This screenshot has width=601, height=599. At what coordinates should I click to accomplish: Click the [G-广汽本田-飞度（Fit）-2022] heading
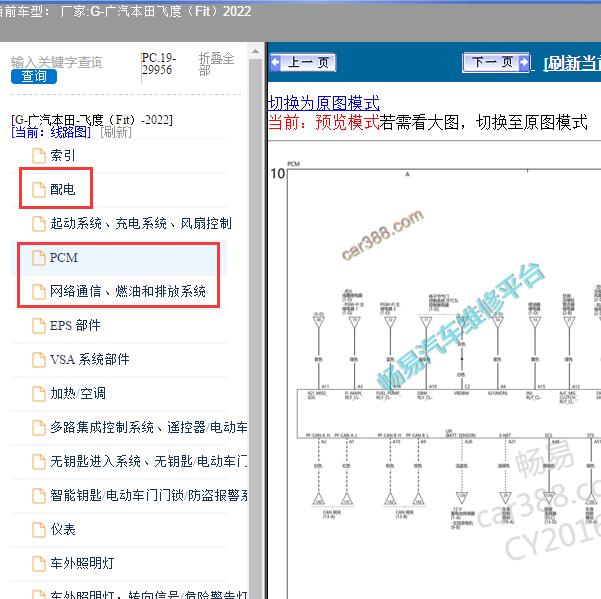tap(92, 120)
